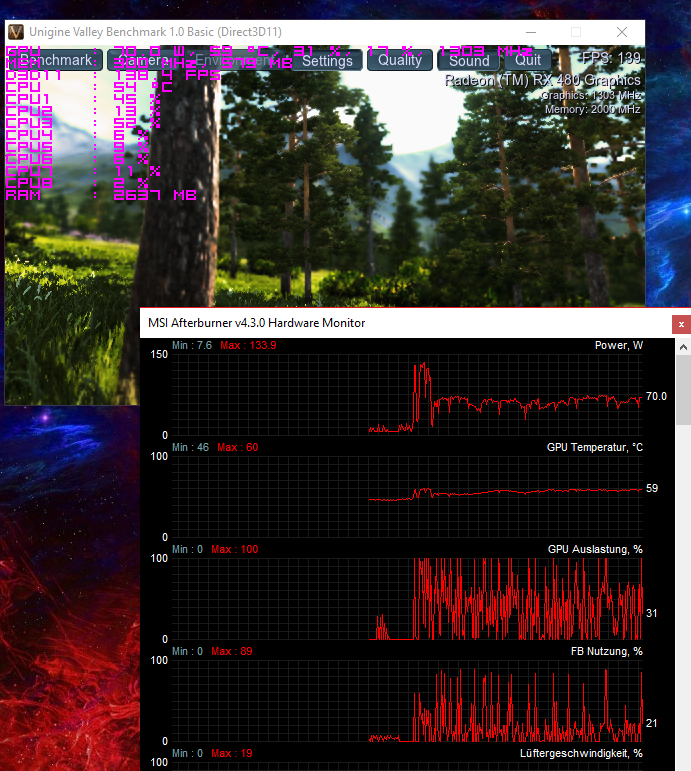Click the FB Nutzung graph

coord(407,701)
